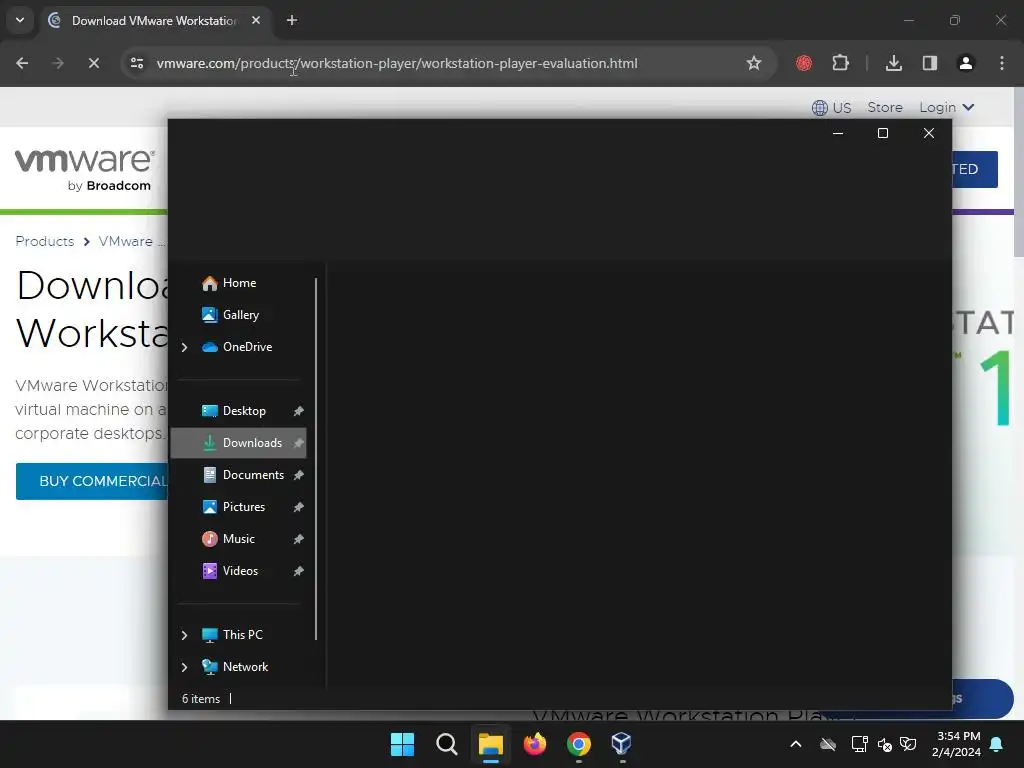This screenshot has height=768, width=1024.
Task: Click the VMware by Broadcom logo
Action: (85, 170)
